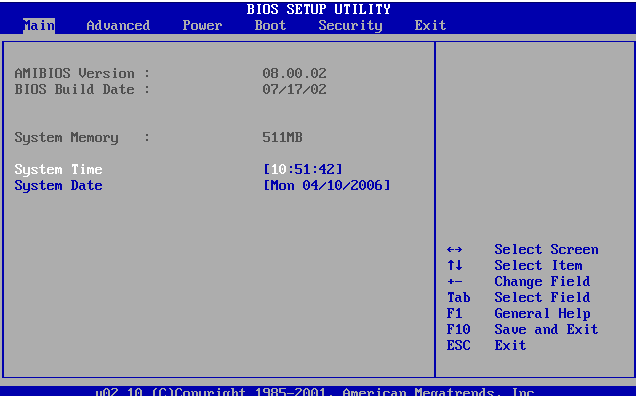
Task: Click General Help text
Action: tap(542, 314)
